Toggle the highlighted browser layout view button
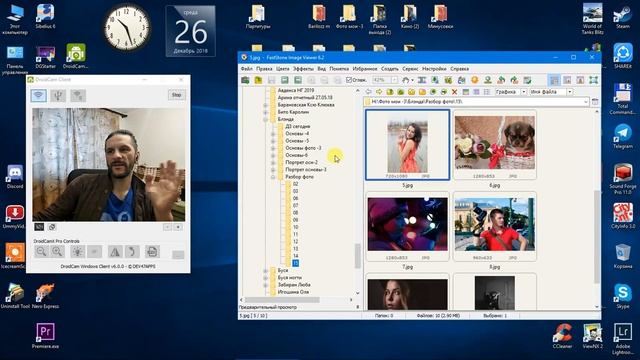The image size is (640, 360). click(554, 80)
